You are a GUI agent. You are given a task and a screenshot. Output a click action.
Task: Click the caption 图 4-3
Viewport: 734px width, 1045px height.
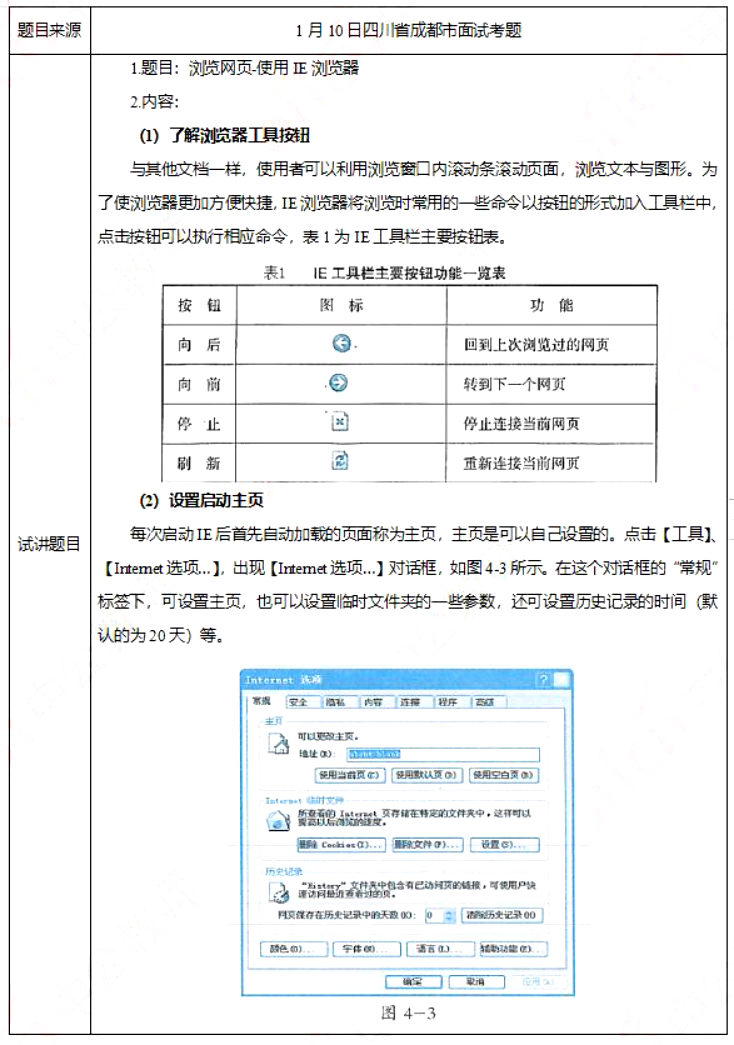click(408, 1013)
